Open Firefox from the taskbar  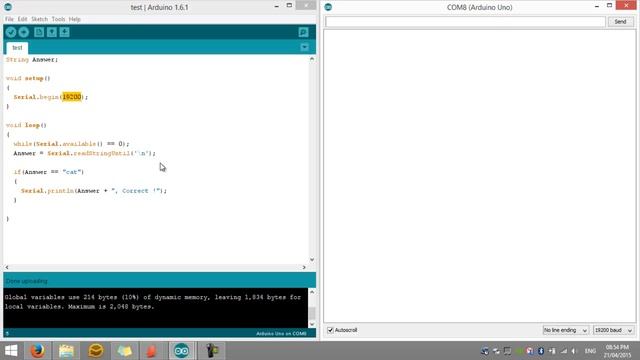click(38, 351)
